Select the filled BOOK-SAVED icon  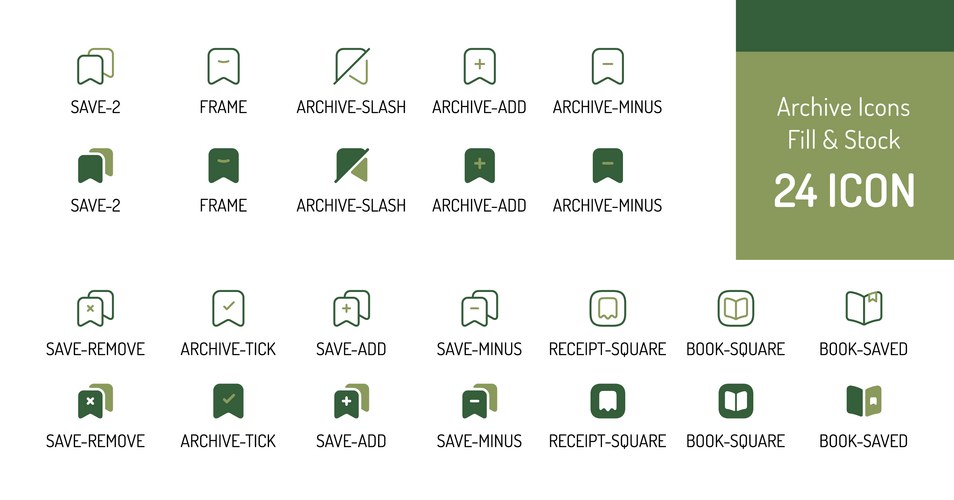pyautogui.click(x=863, y=401)
